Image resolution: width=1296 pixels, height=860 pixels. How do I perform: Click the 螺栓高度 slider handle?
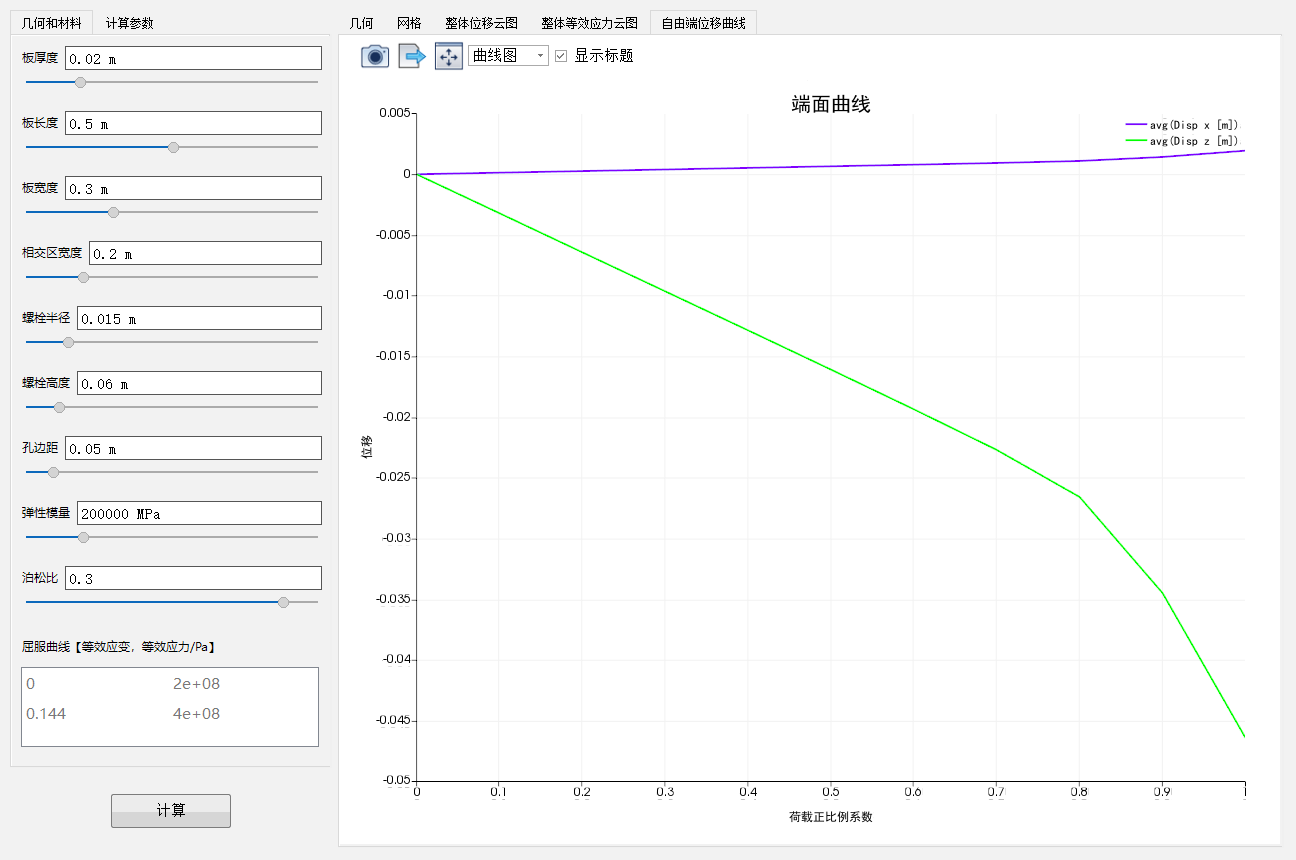pyautogui.click(x=59, y=407)
